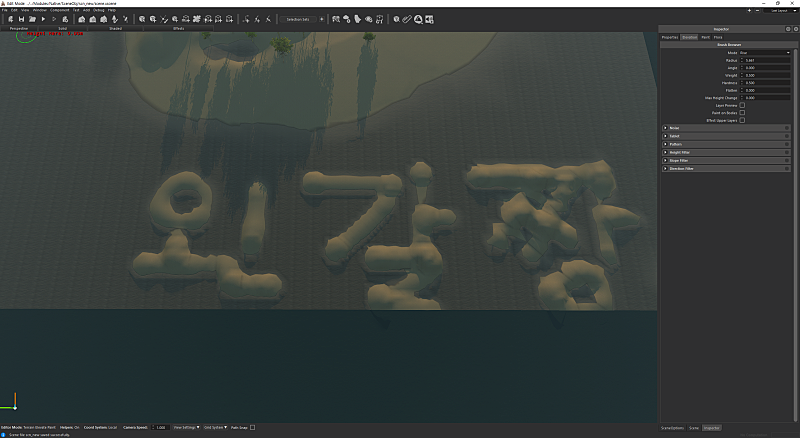Click the Camera Speed value field
Image resolution: width=800 pixels, height=438 pixels.
point(161,427)
